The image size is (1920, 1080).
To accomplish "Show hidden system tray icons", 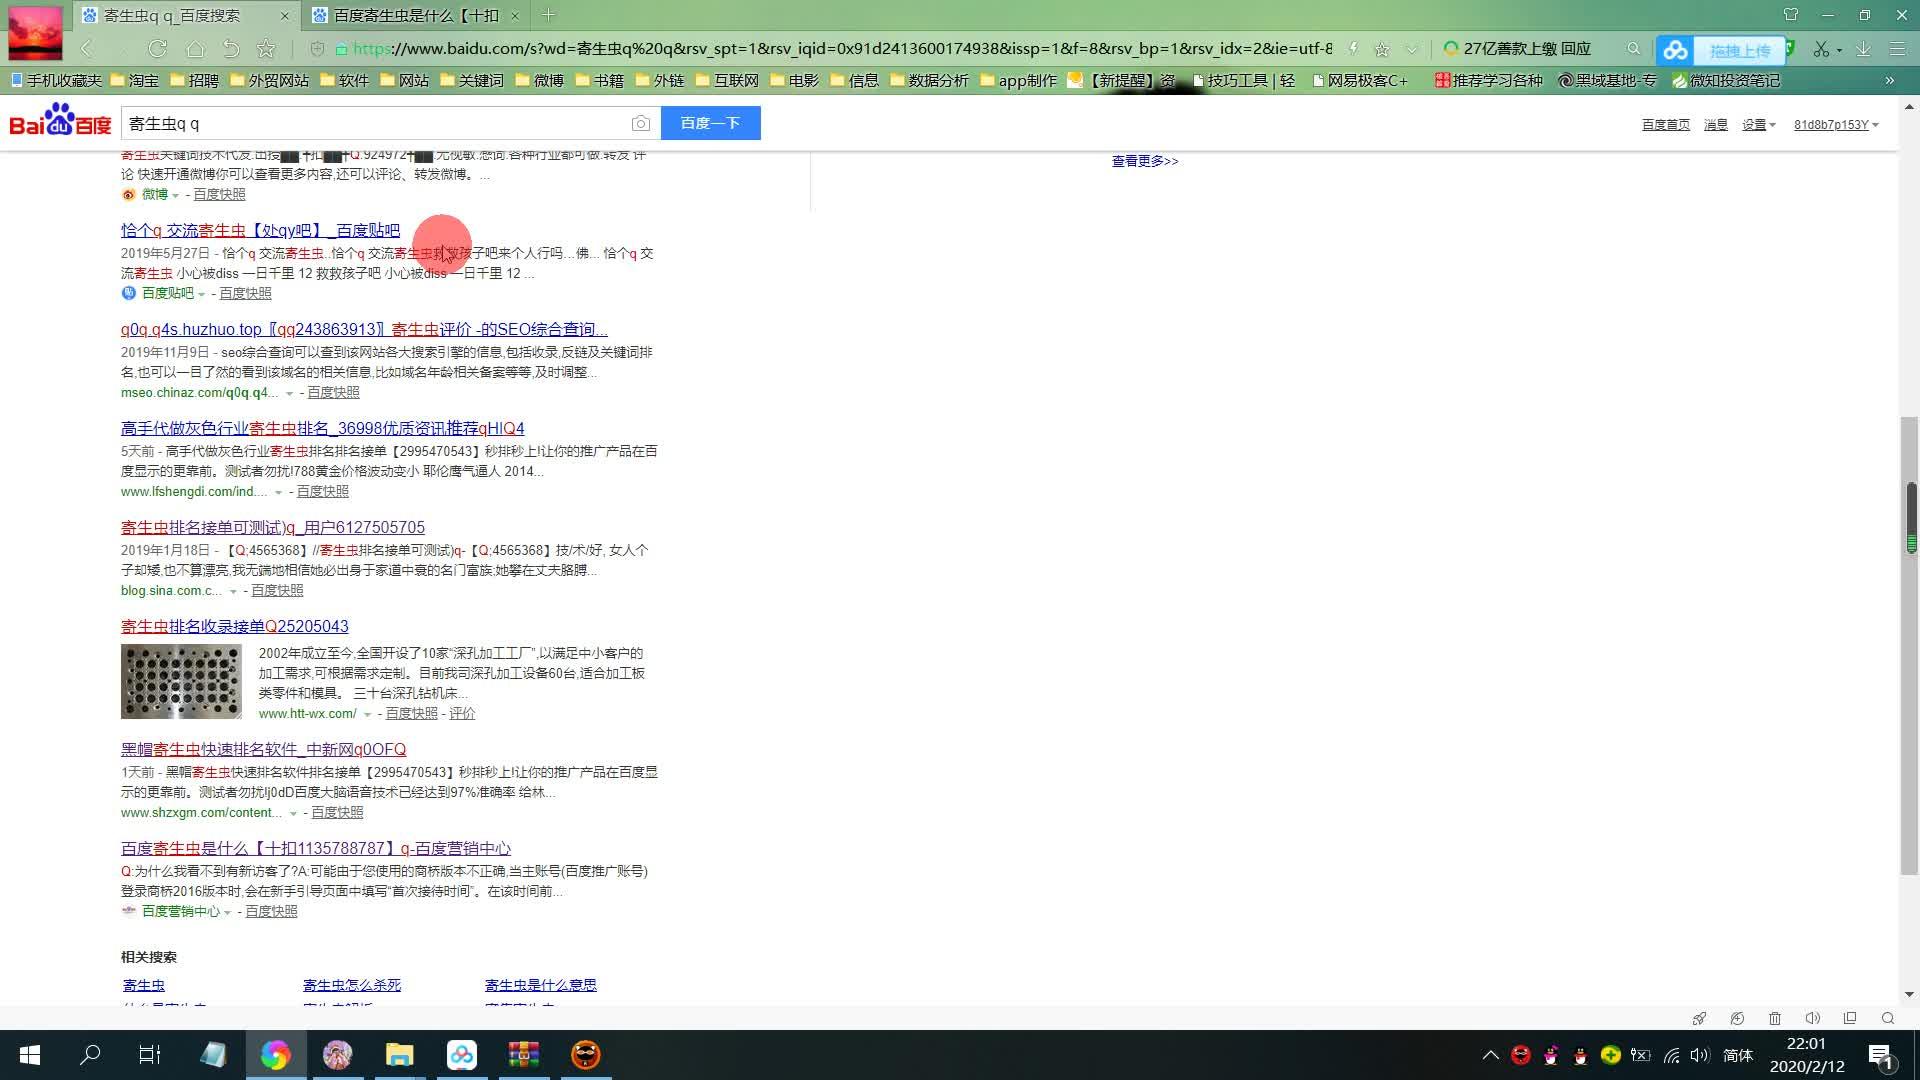I will [1490, 1055].
